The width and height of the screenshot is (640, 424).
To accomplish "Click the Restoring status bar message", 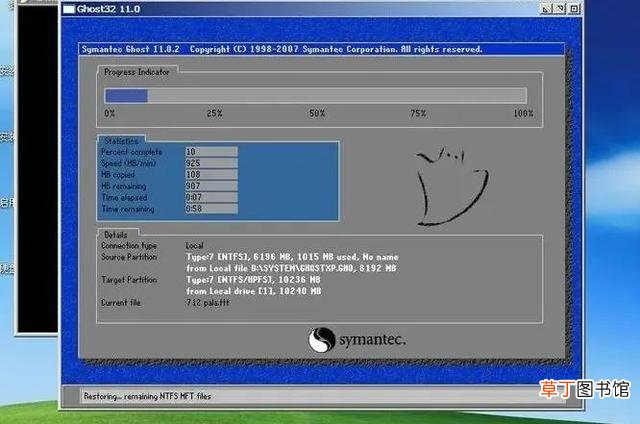I will (147, 396).
